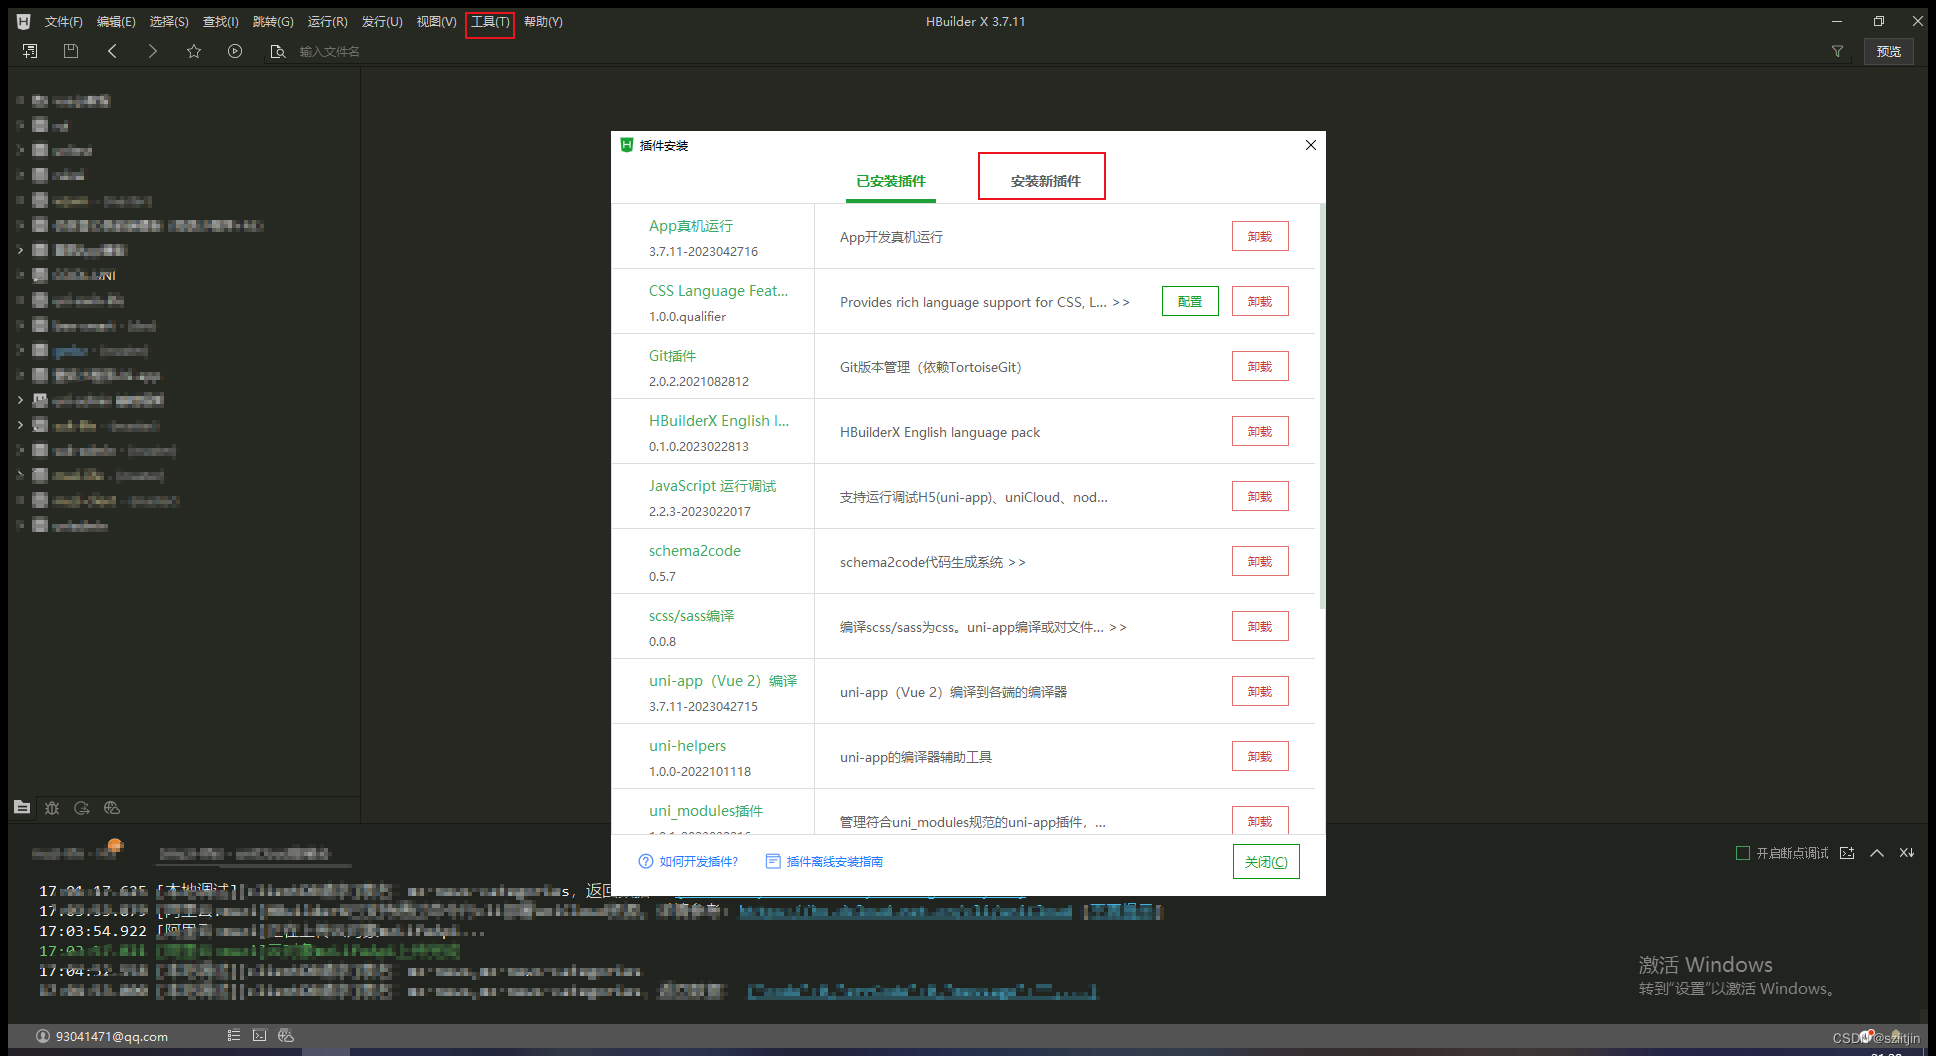The width and height of the screenshot is (1936, 1056).
Task: Open the 视图(V) menu
Action: tap(436, 21)
